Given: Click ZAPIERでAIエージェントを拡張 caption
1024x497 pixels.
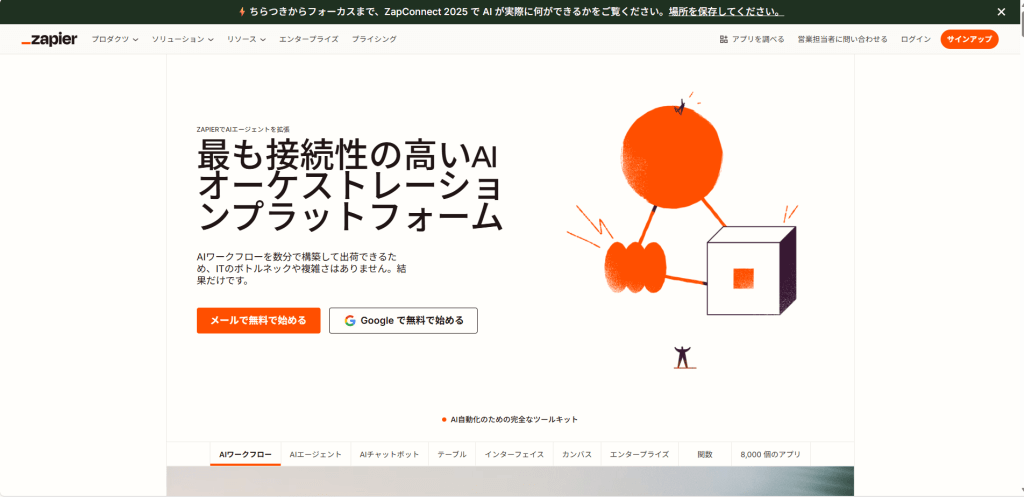Looking at the screenshot, I should pos(243,129).
